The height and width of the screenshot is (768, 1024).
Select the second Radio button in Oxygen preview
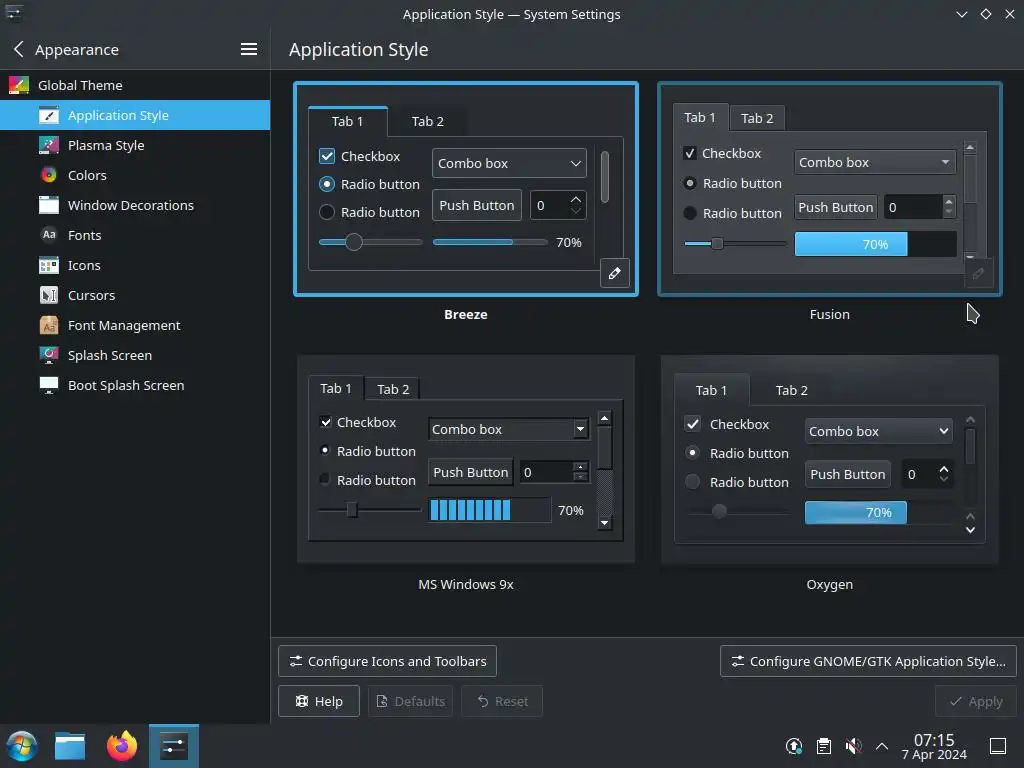click(693, 482)
